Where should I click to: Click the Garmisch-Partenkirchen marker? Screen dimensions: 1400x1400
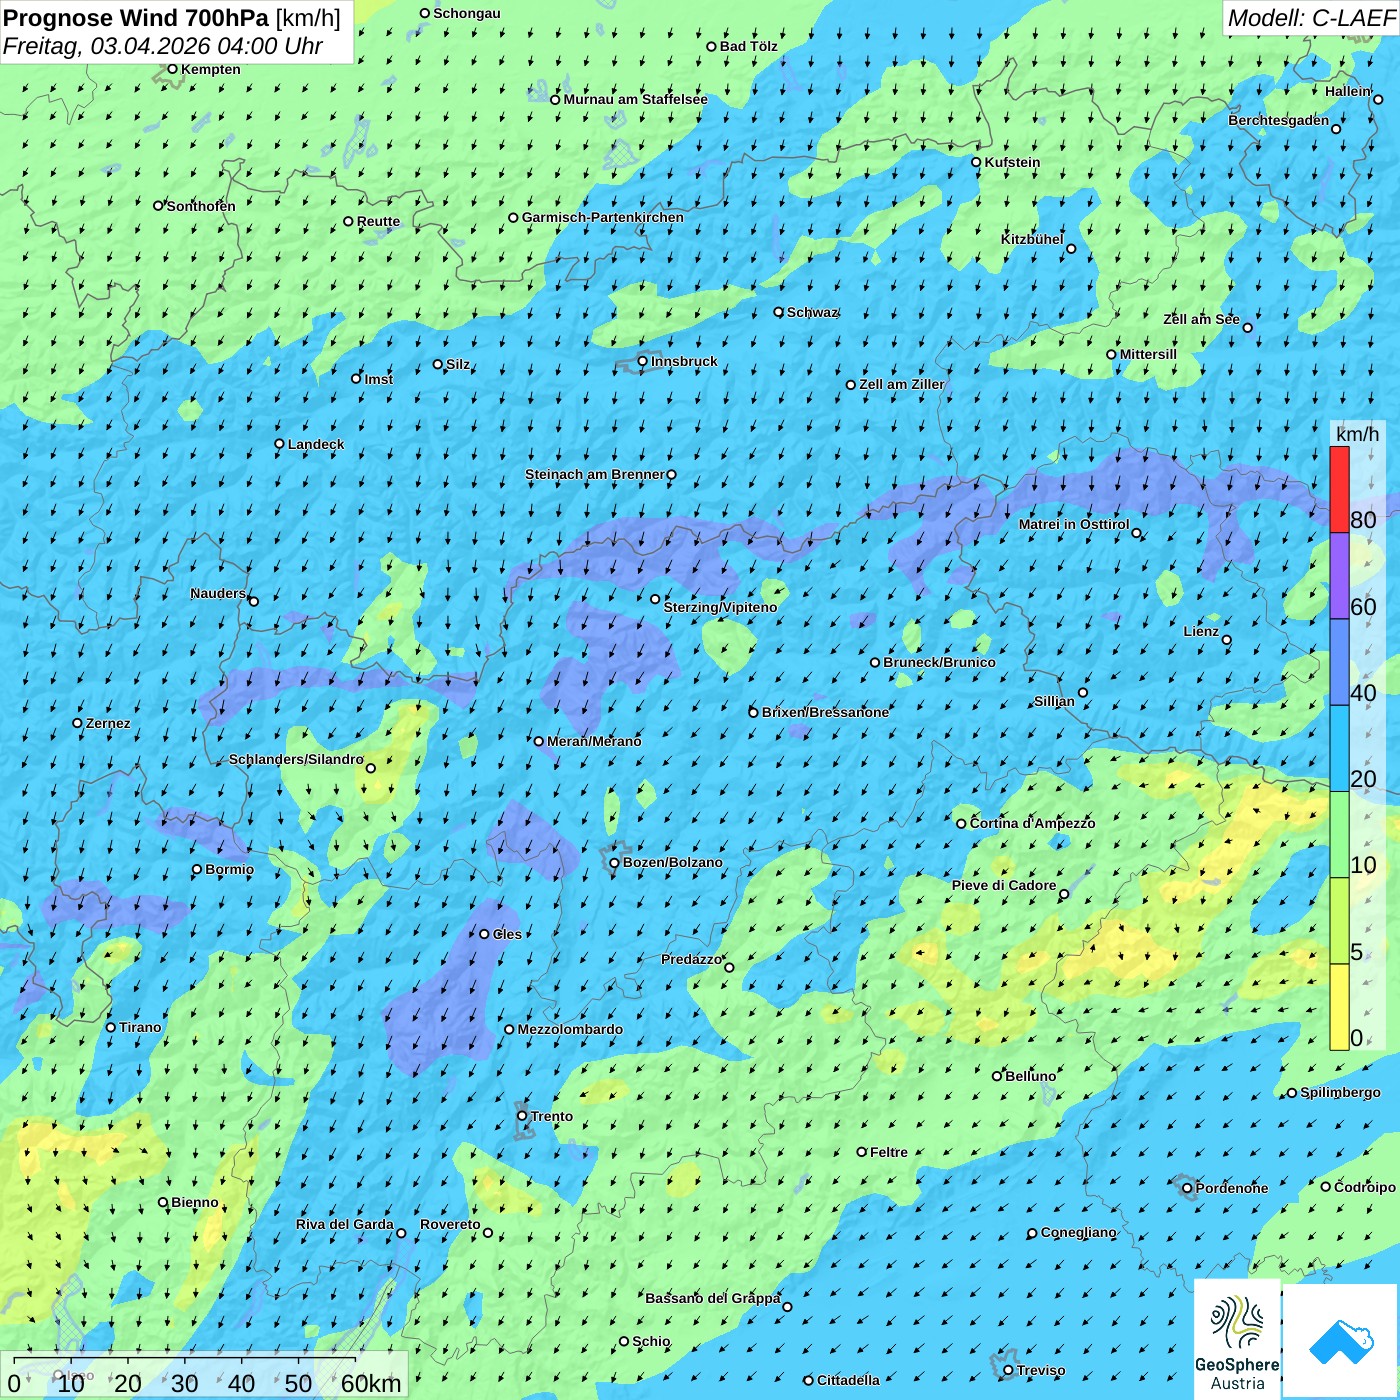point(514,217)
